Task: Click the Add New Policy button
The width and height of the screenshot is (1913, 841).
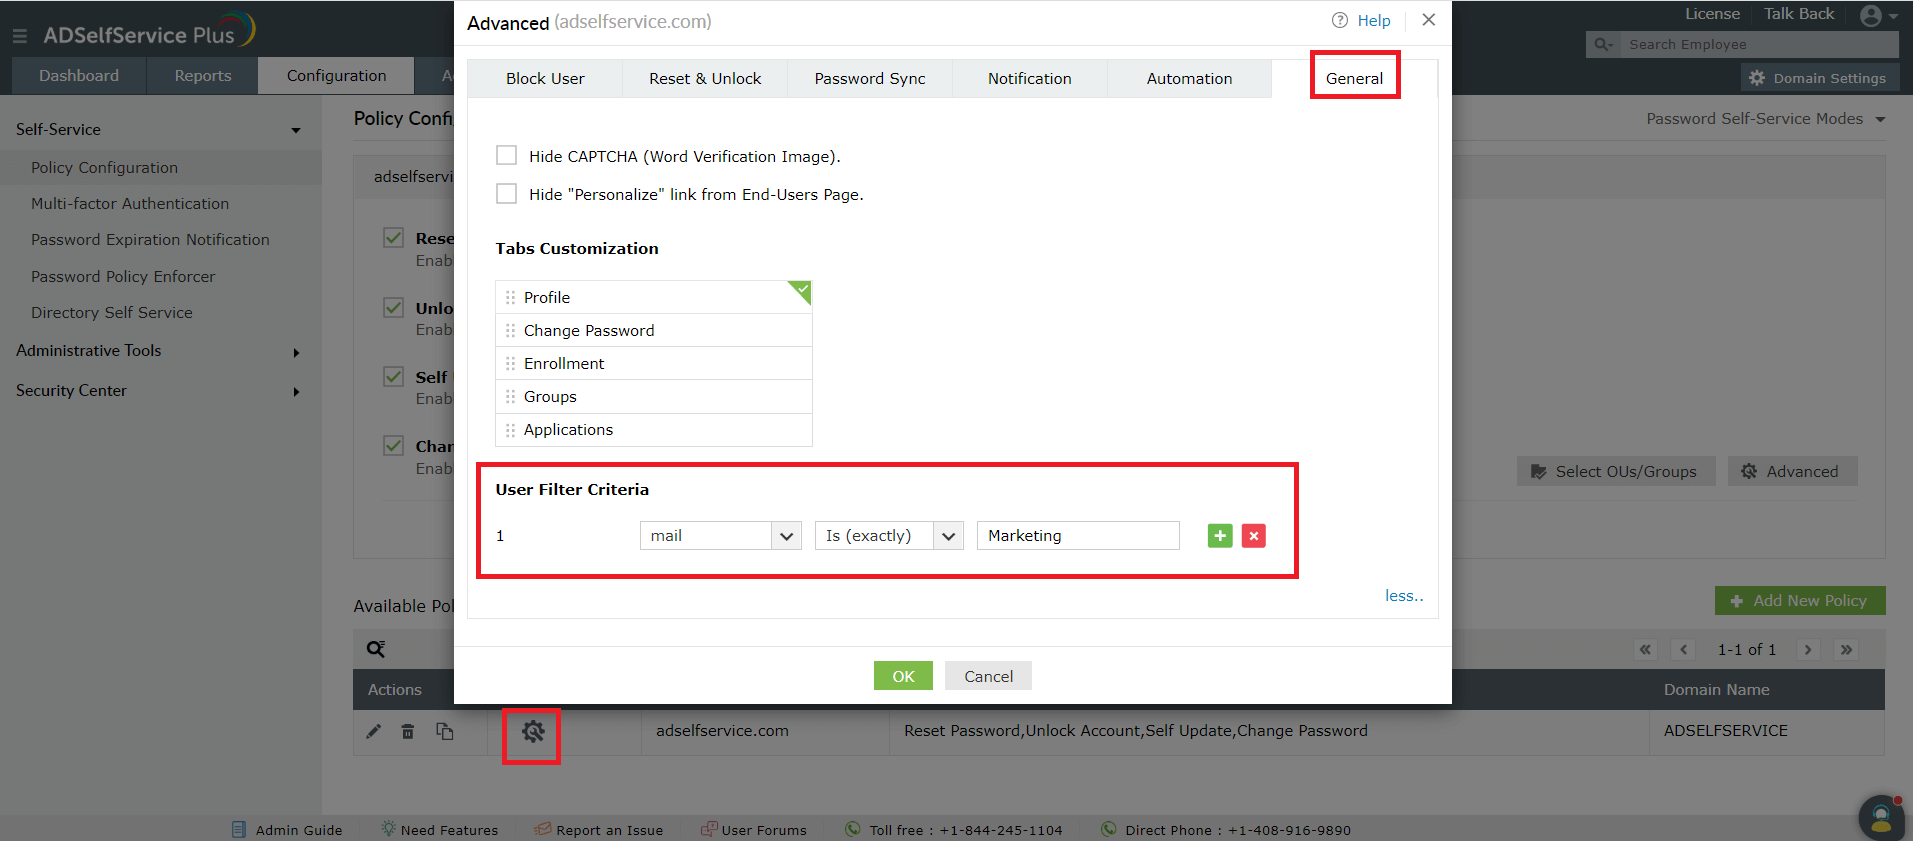Action: pyautogui.click(x=1800, y=601)
